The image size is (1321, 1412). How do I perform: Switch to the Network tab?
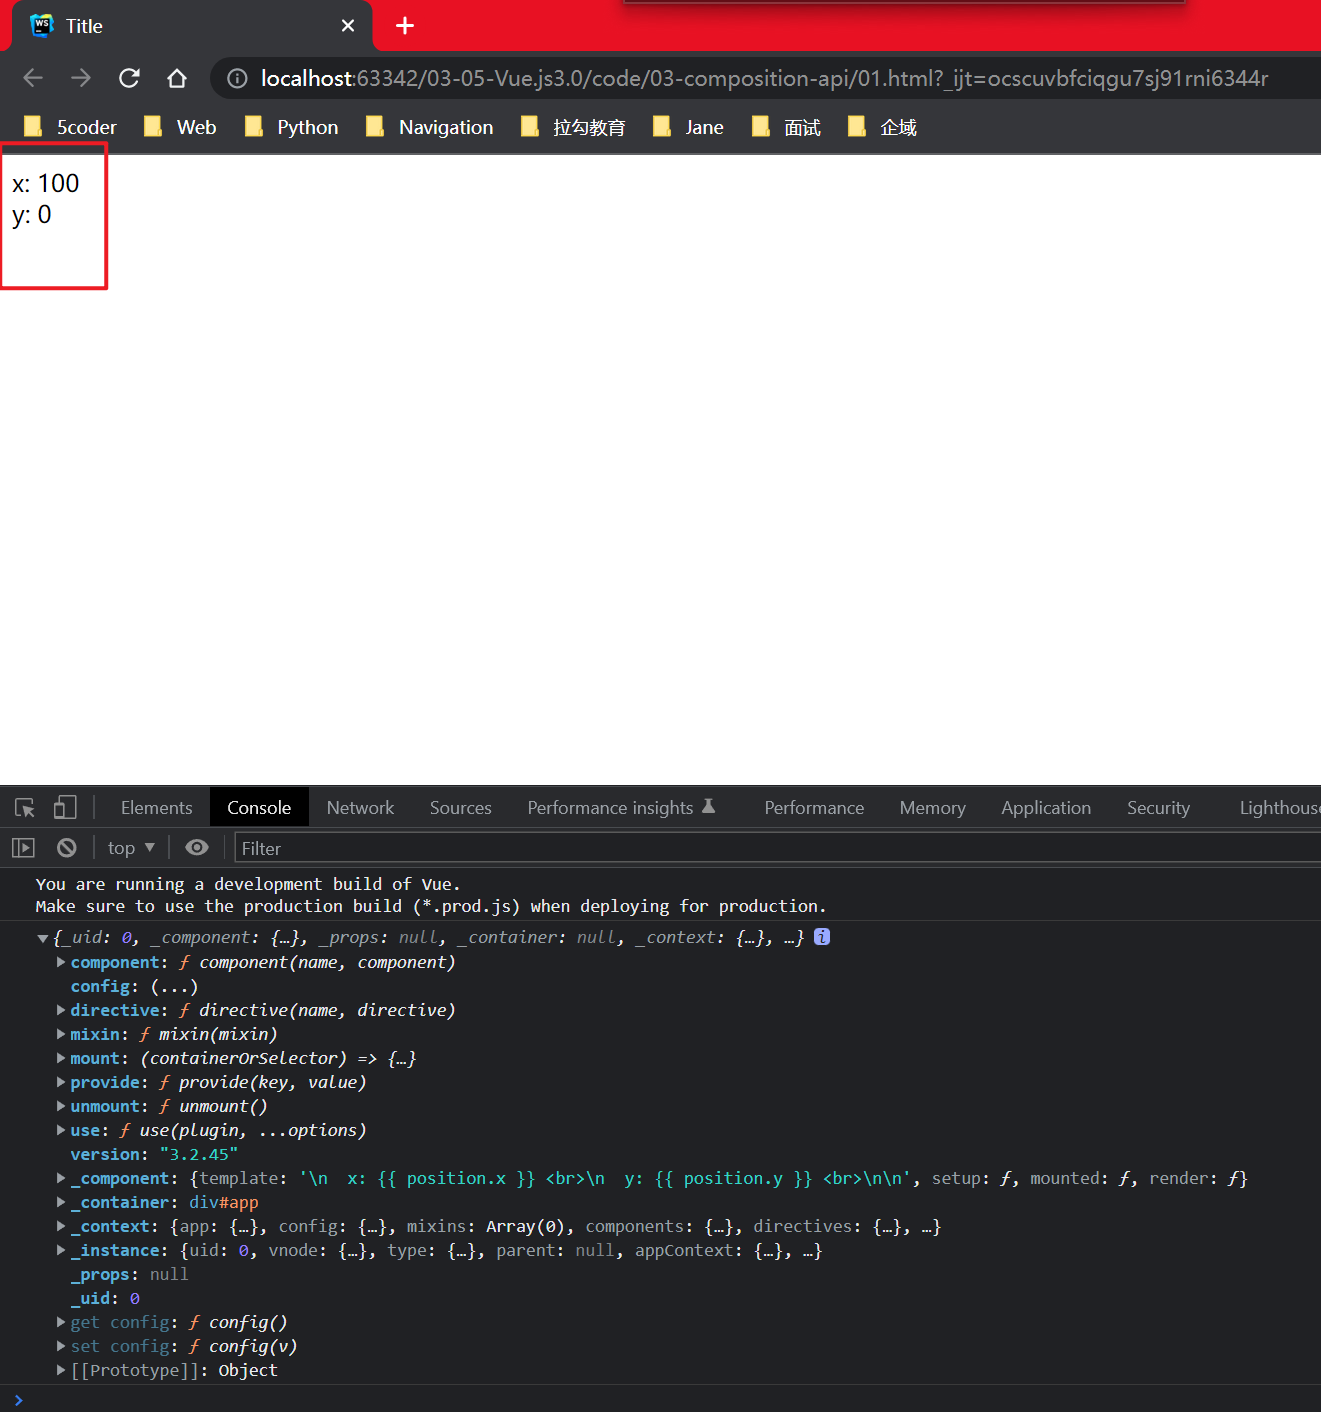point(360,807)
